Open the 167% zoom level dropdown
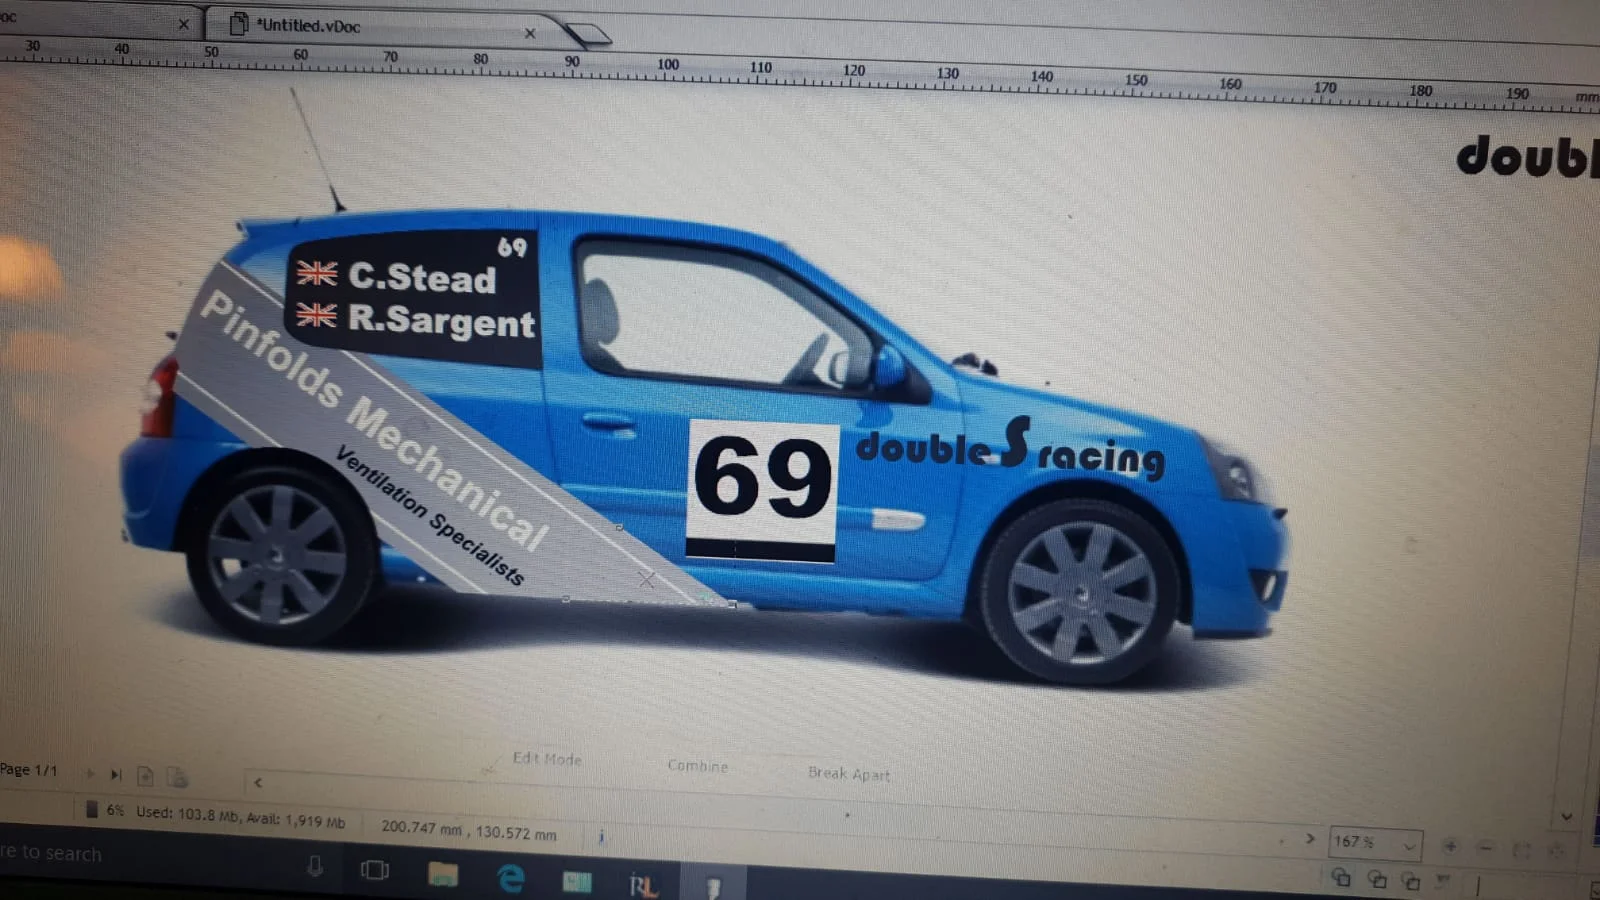This screenshot has height=900, width=1600. [x=1376, y=843]
